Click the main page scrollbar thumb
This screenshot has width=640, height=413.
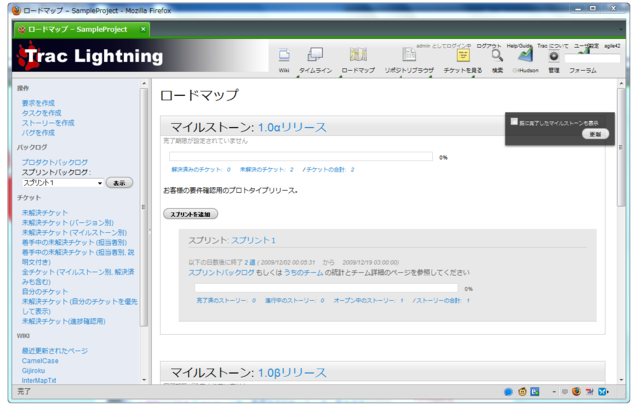coord(621,147)
